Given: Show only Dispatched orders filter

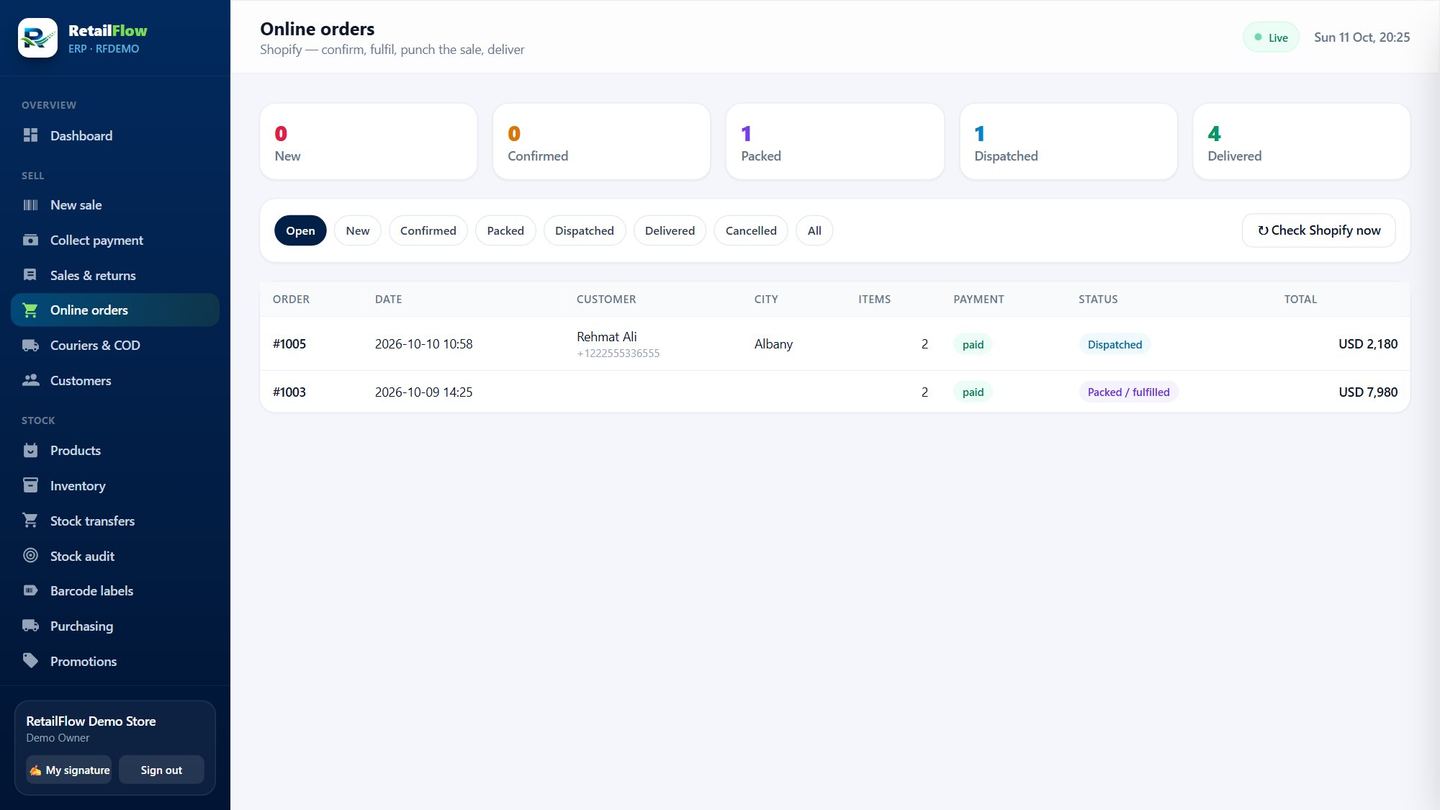Looking at the screenshot, I should [x=585, y=230].
